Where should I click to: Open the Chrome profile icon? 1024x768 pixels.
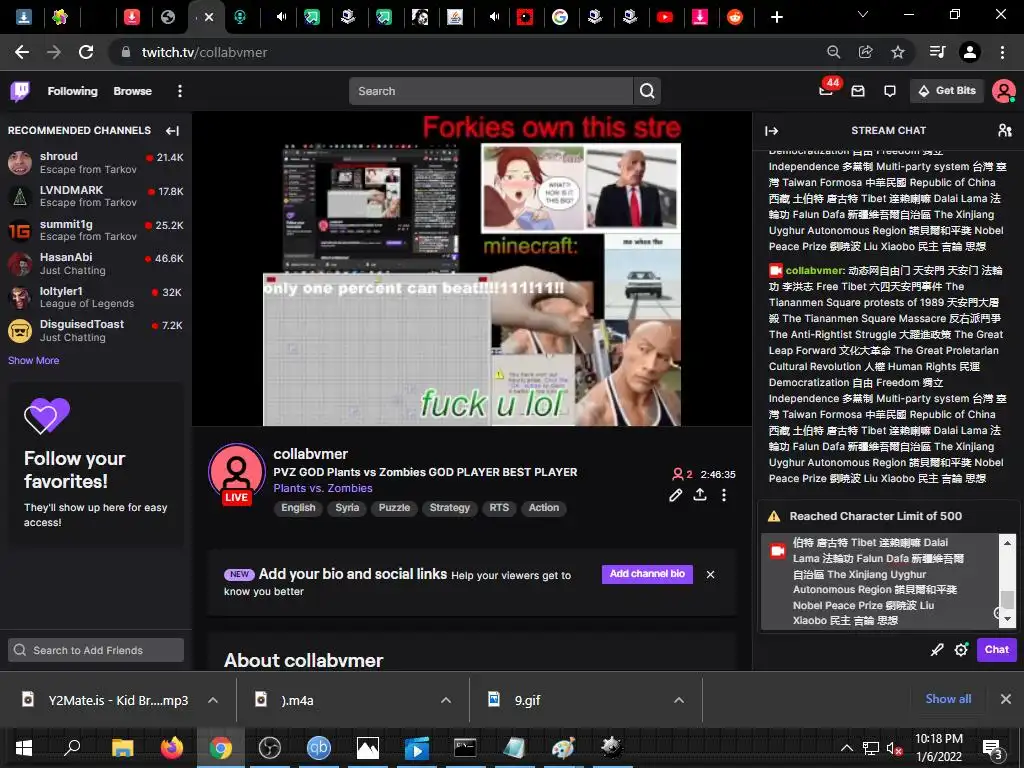970,52
